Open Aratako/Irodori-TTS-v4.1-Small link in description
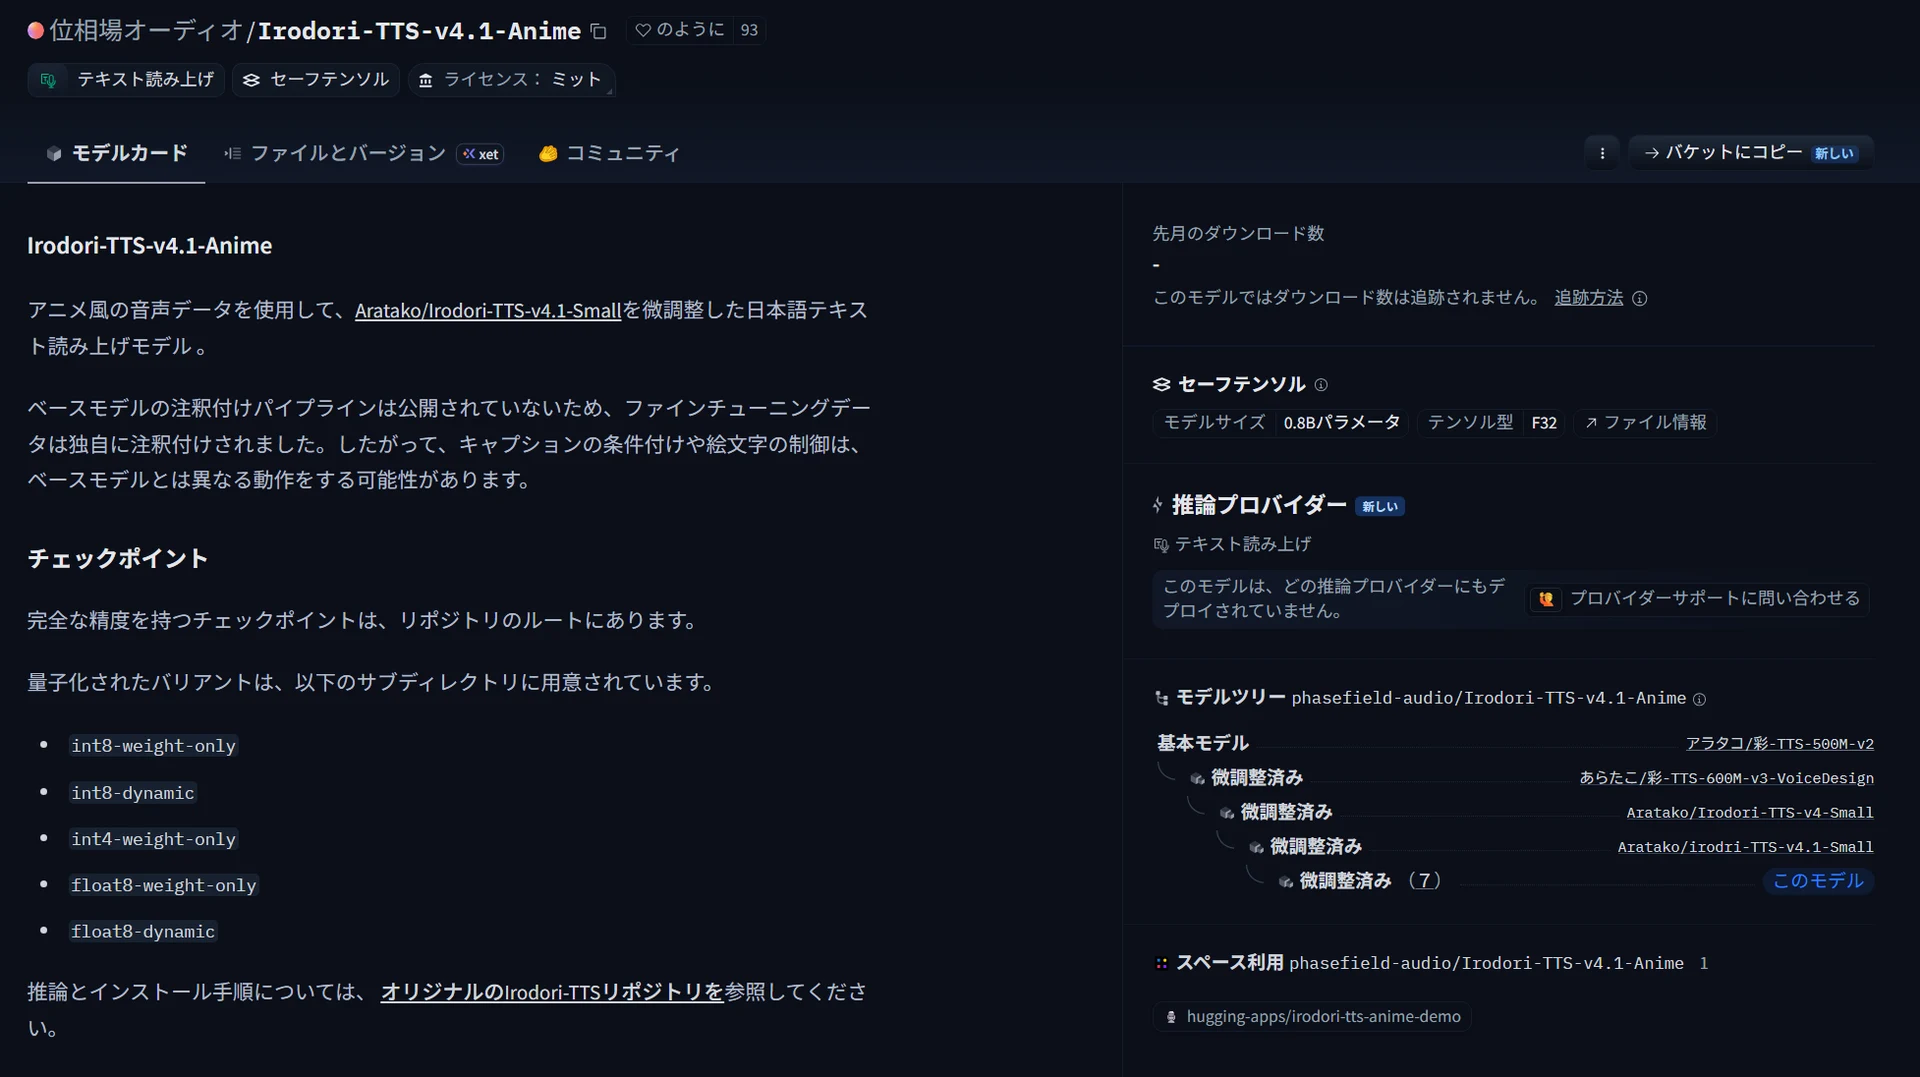This screenshot has height=1077, width=1920. [x=488, y=310]
